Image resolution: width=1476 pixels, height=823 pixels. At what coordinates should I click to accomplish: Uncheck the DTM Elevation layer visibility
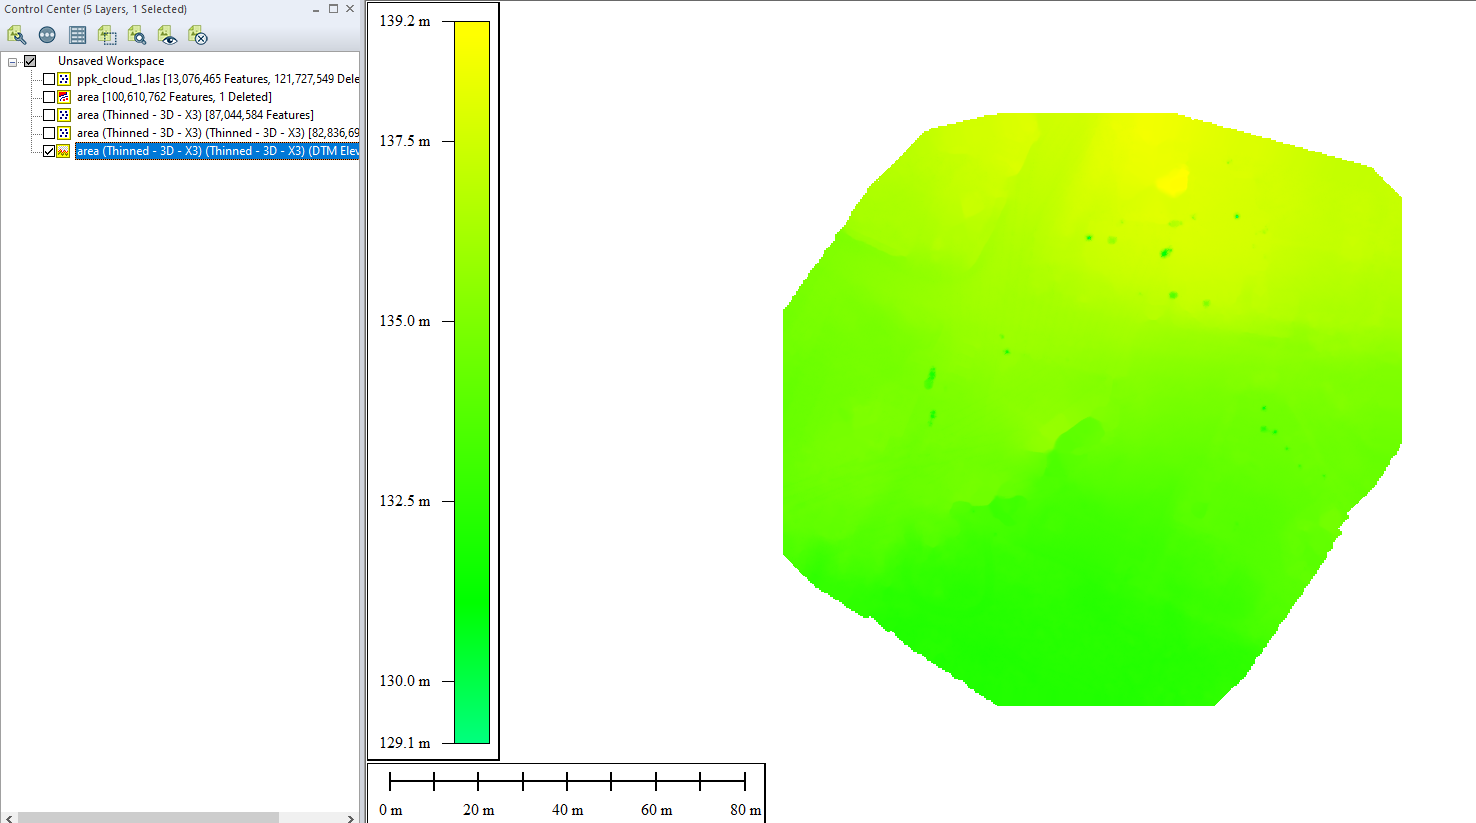[x=48, y=150]
